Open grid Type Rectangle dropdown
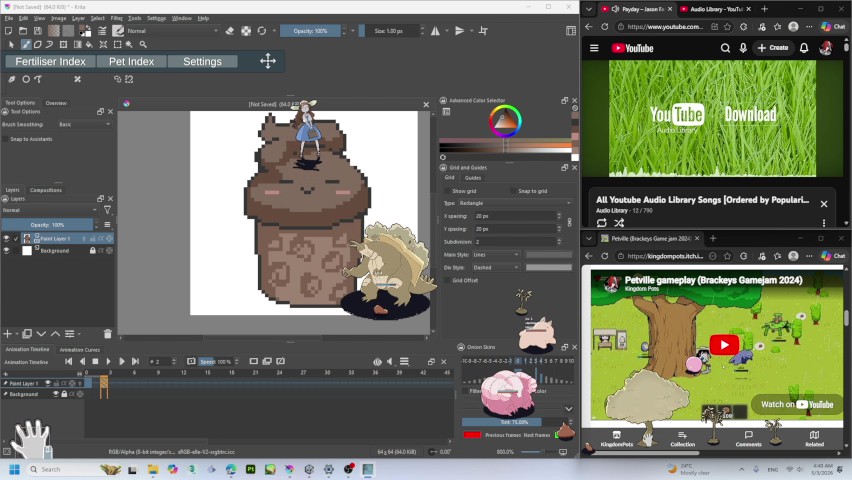 click(515, 203)
